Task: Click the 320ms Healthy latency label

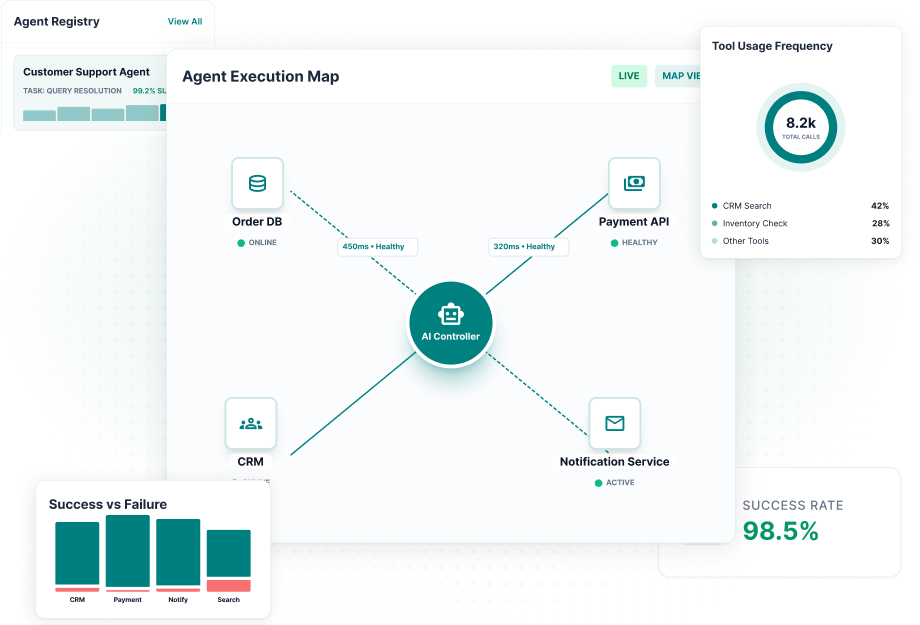Action: pyautogui.click(x=527, y=246)
